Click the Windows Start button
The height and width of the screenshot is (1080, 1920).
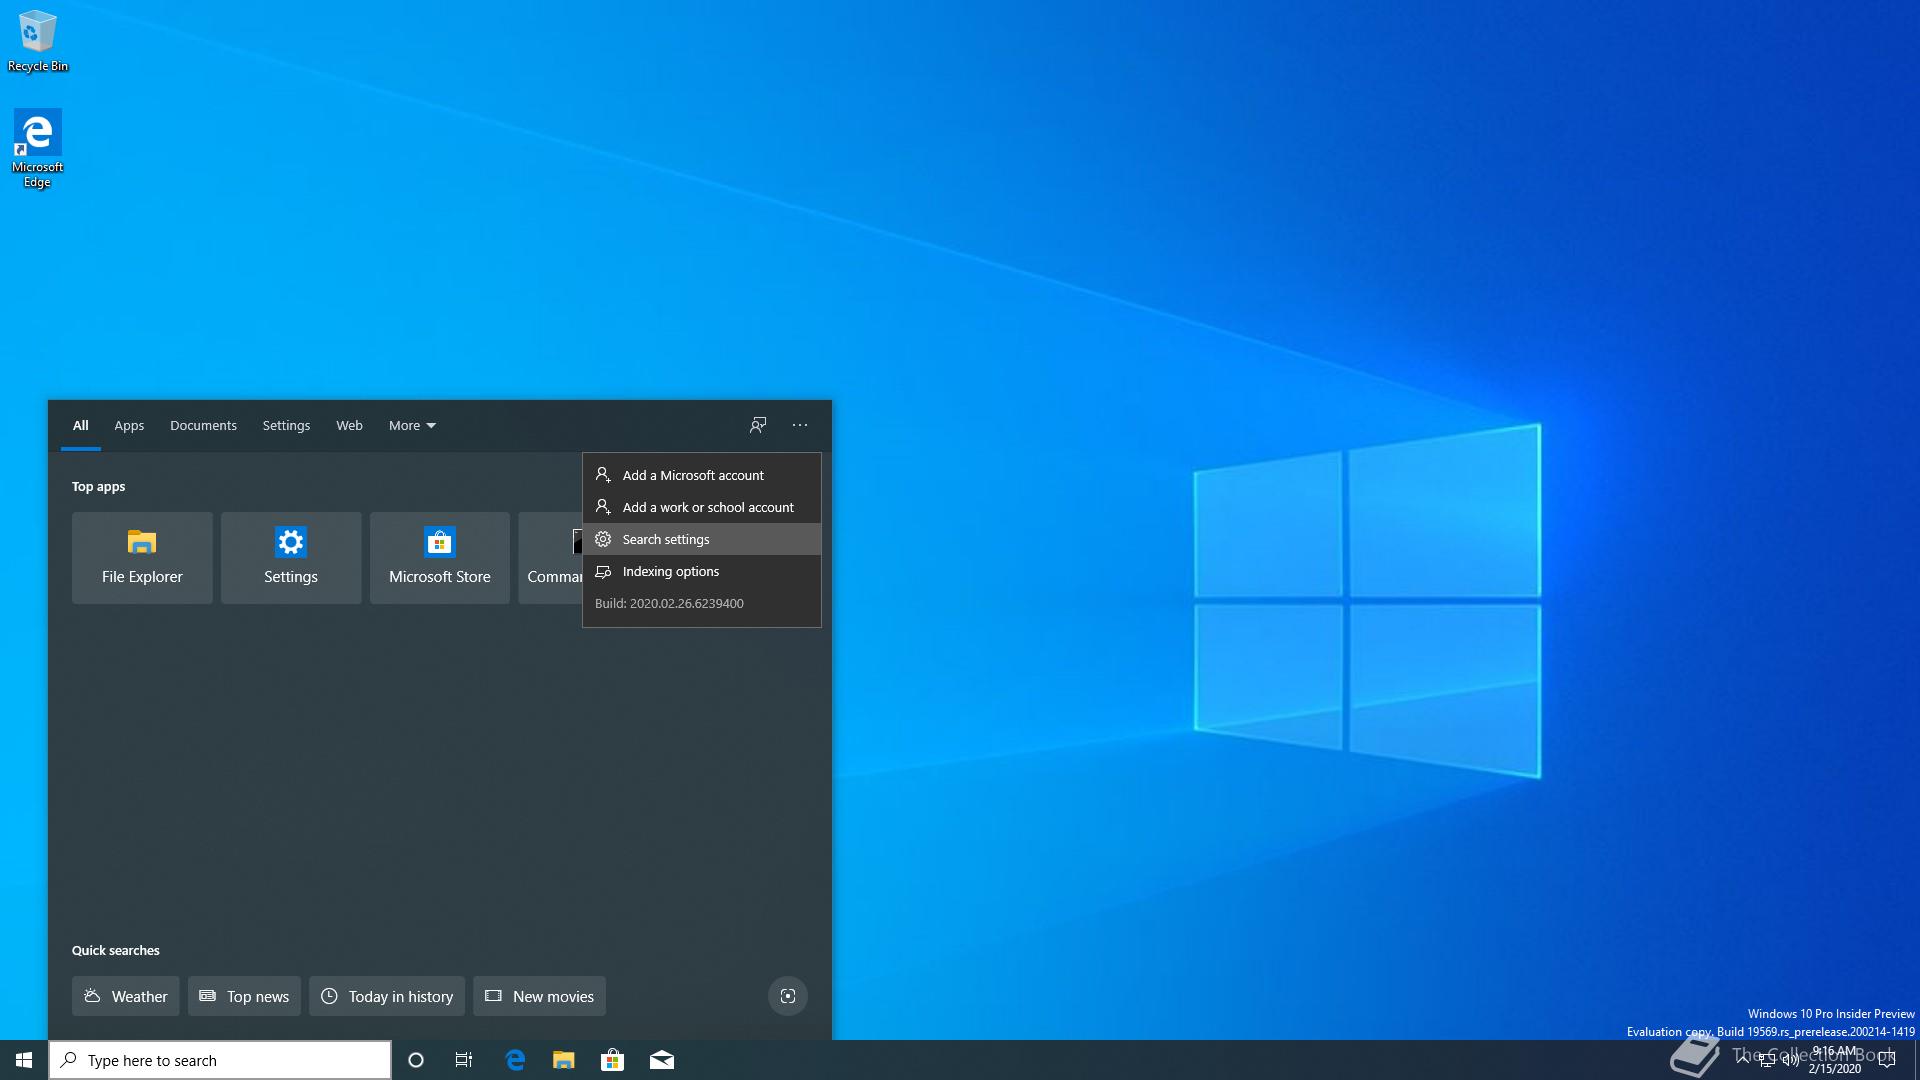(24, 1060)
